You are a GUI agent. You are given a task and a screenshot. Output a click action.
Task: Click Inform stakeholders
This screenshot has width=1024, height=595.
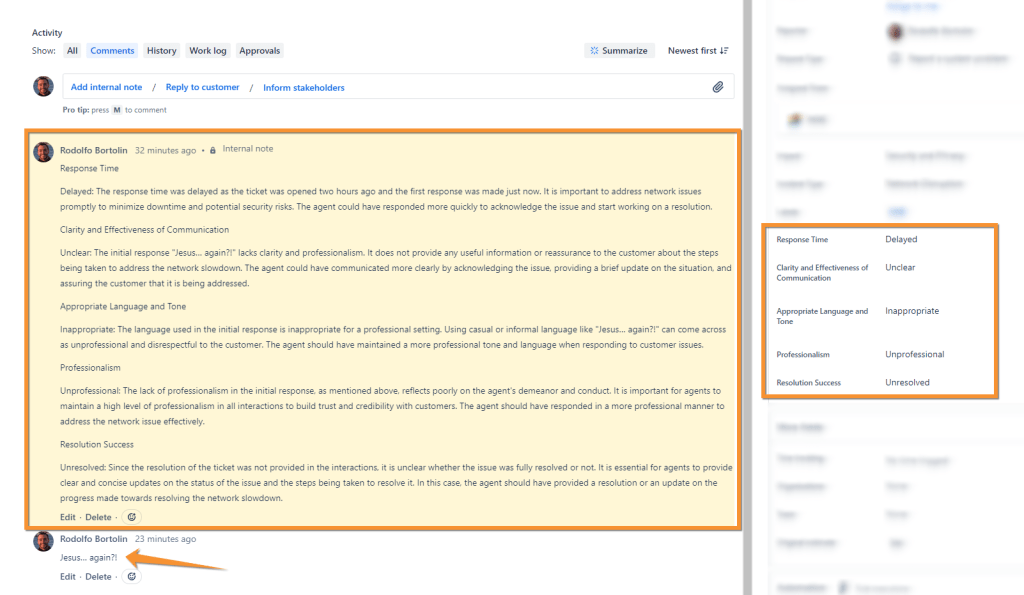pyautogui.click(x=304, y=88)
